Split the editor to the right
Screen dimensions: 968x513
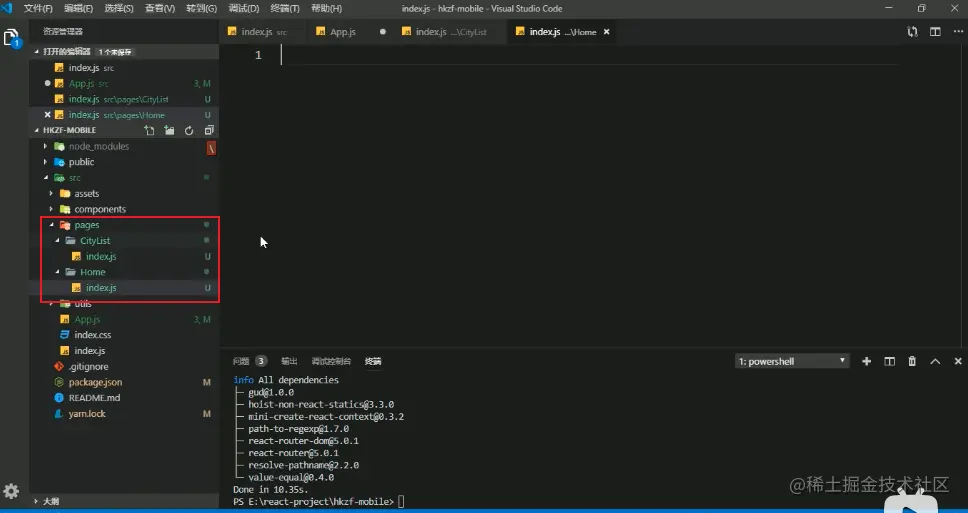[935, 32]
